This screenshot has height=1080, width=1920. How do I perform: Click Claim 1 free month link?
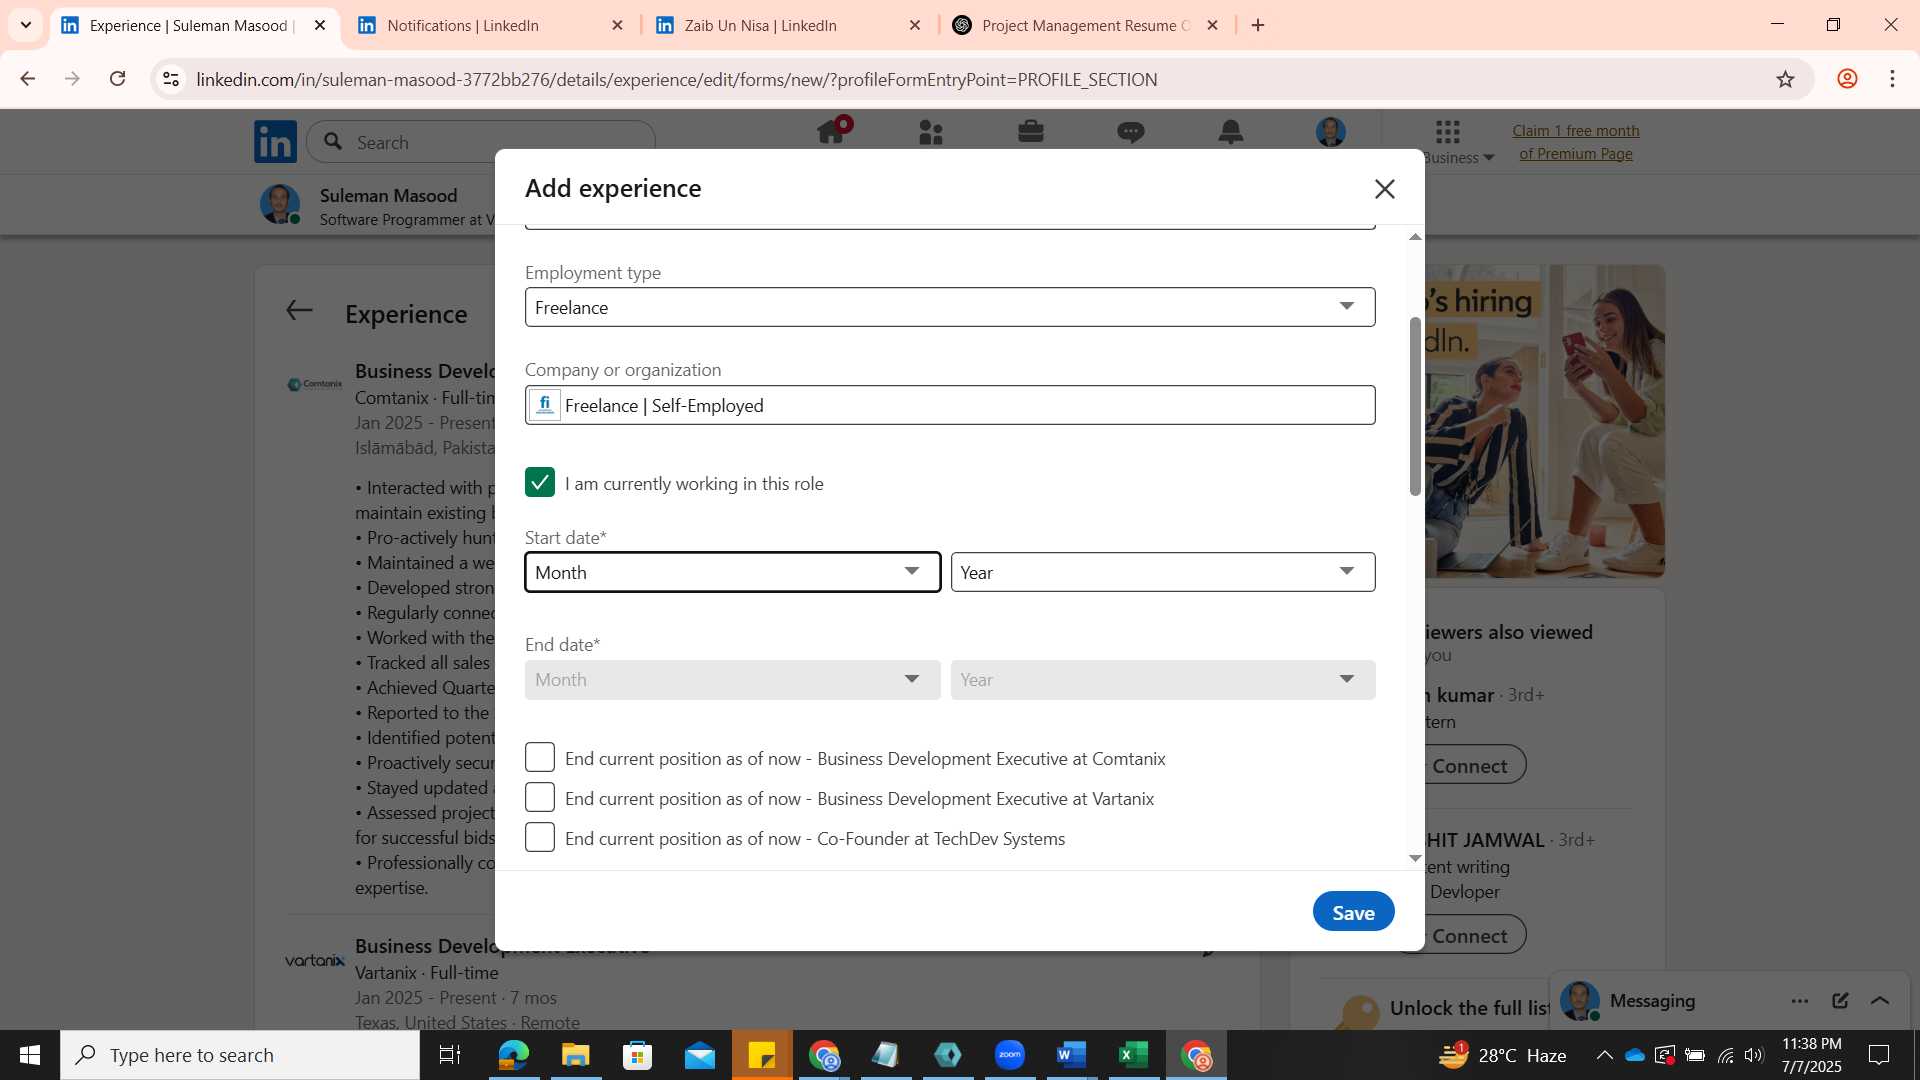pyautogui.click(x=1576, y=142)
